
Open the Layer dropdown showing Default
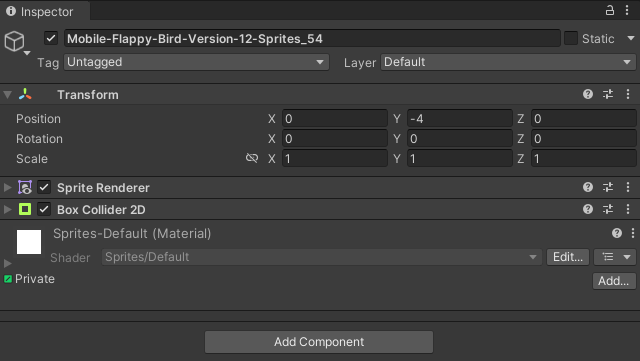coord(508,62)
